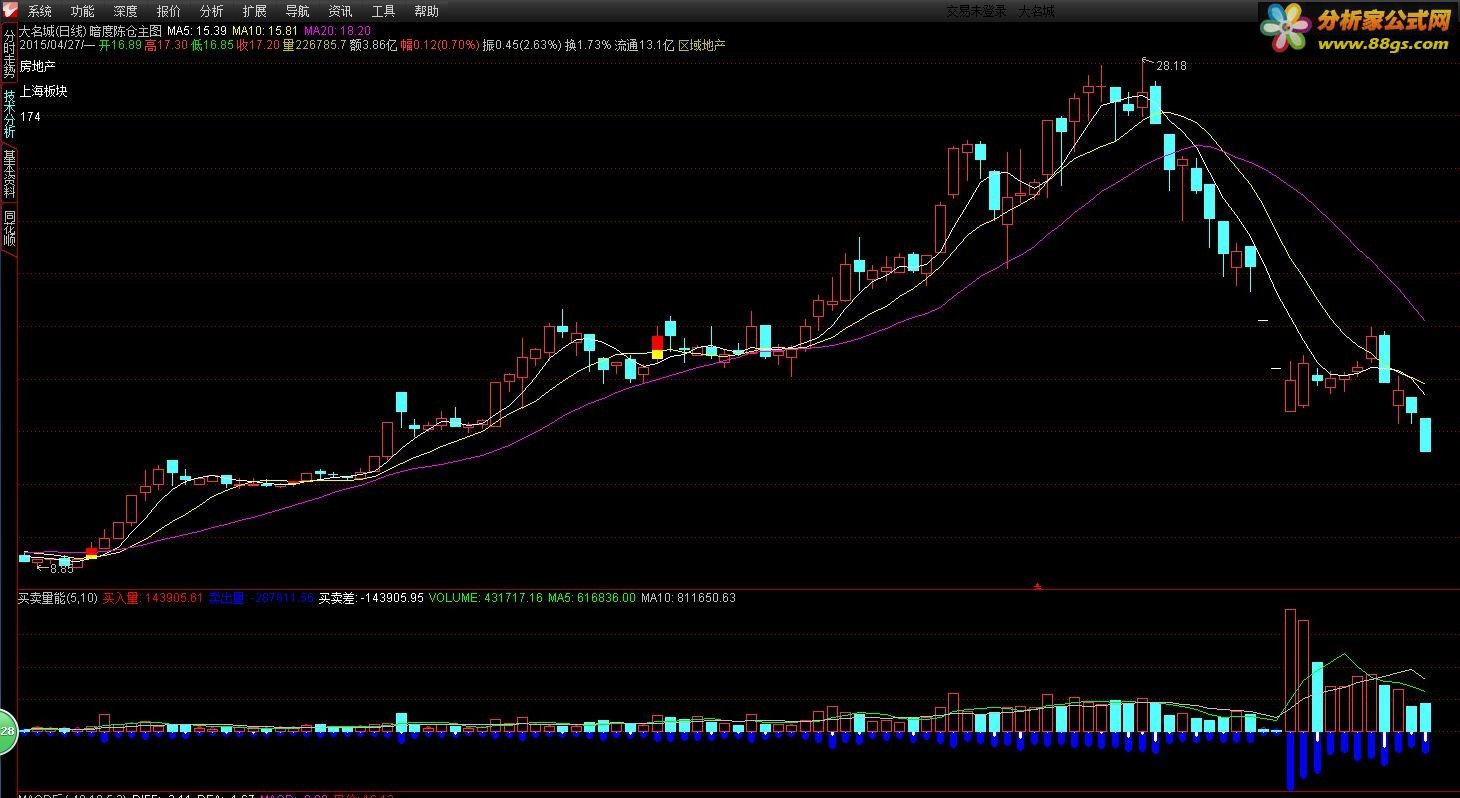Click the date 2015/04/27 text
The image size is (1460, 798).
51,45
